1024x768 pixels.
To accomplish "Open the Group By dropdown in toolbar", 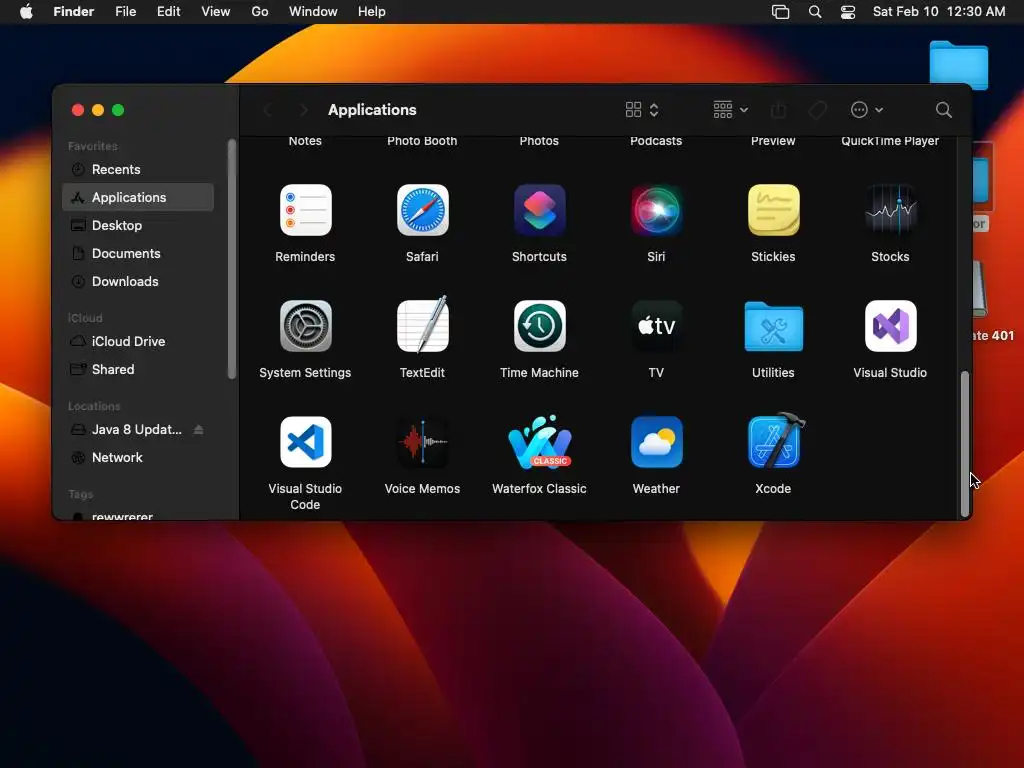I will (730, 110).
